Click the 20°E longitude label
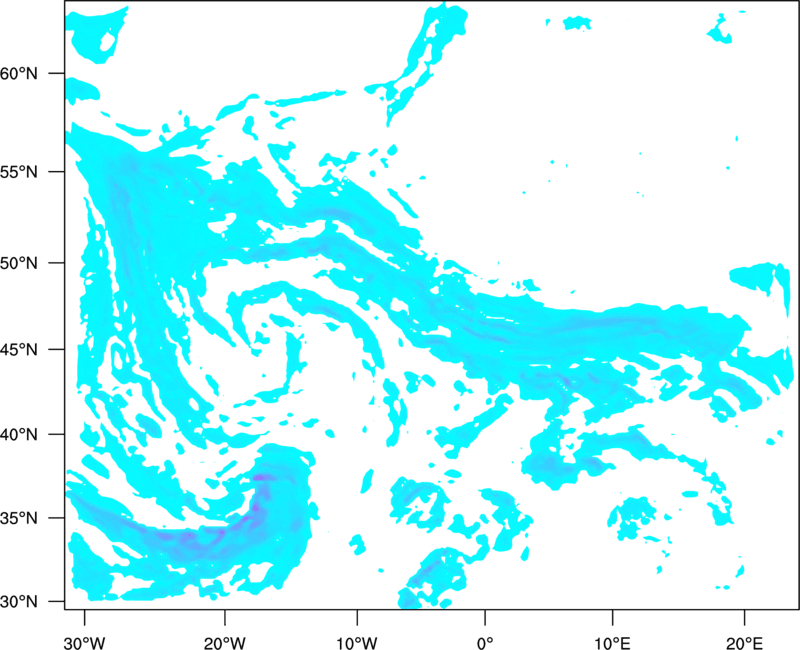The width and height of the screenshot is (800, 650). (x=744, y=643)
